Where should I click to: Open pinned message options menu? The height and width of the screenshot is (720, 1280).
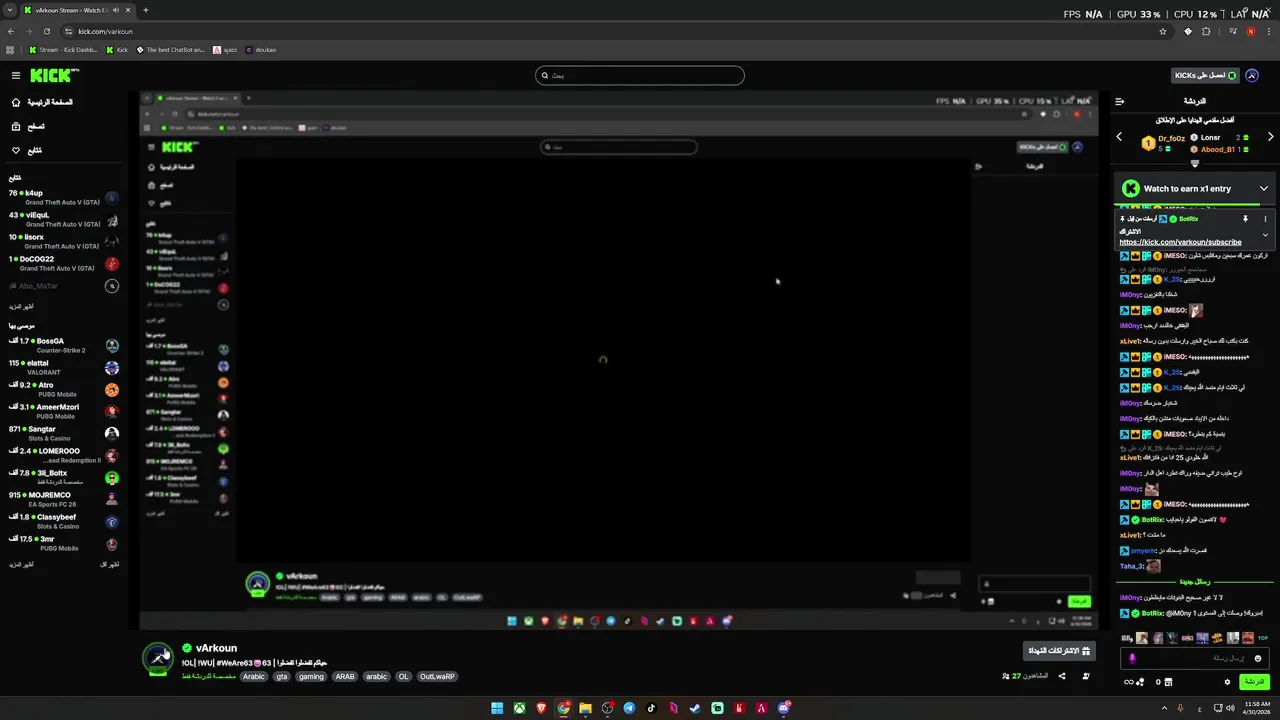coord(1265,218)
